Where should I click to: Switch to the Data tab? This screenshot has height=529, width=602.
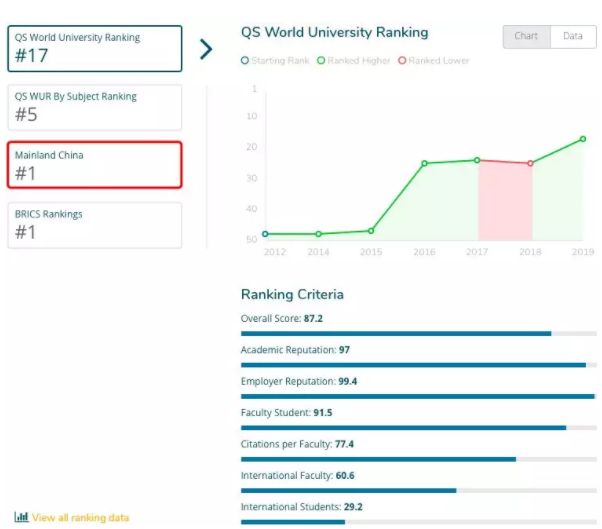(x=573, y=36)
